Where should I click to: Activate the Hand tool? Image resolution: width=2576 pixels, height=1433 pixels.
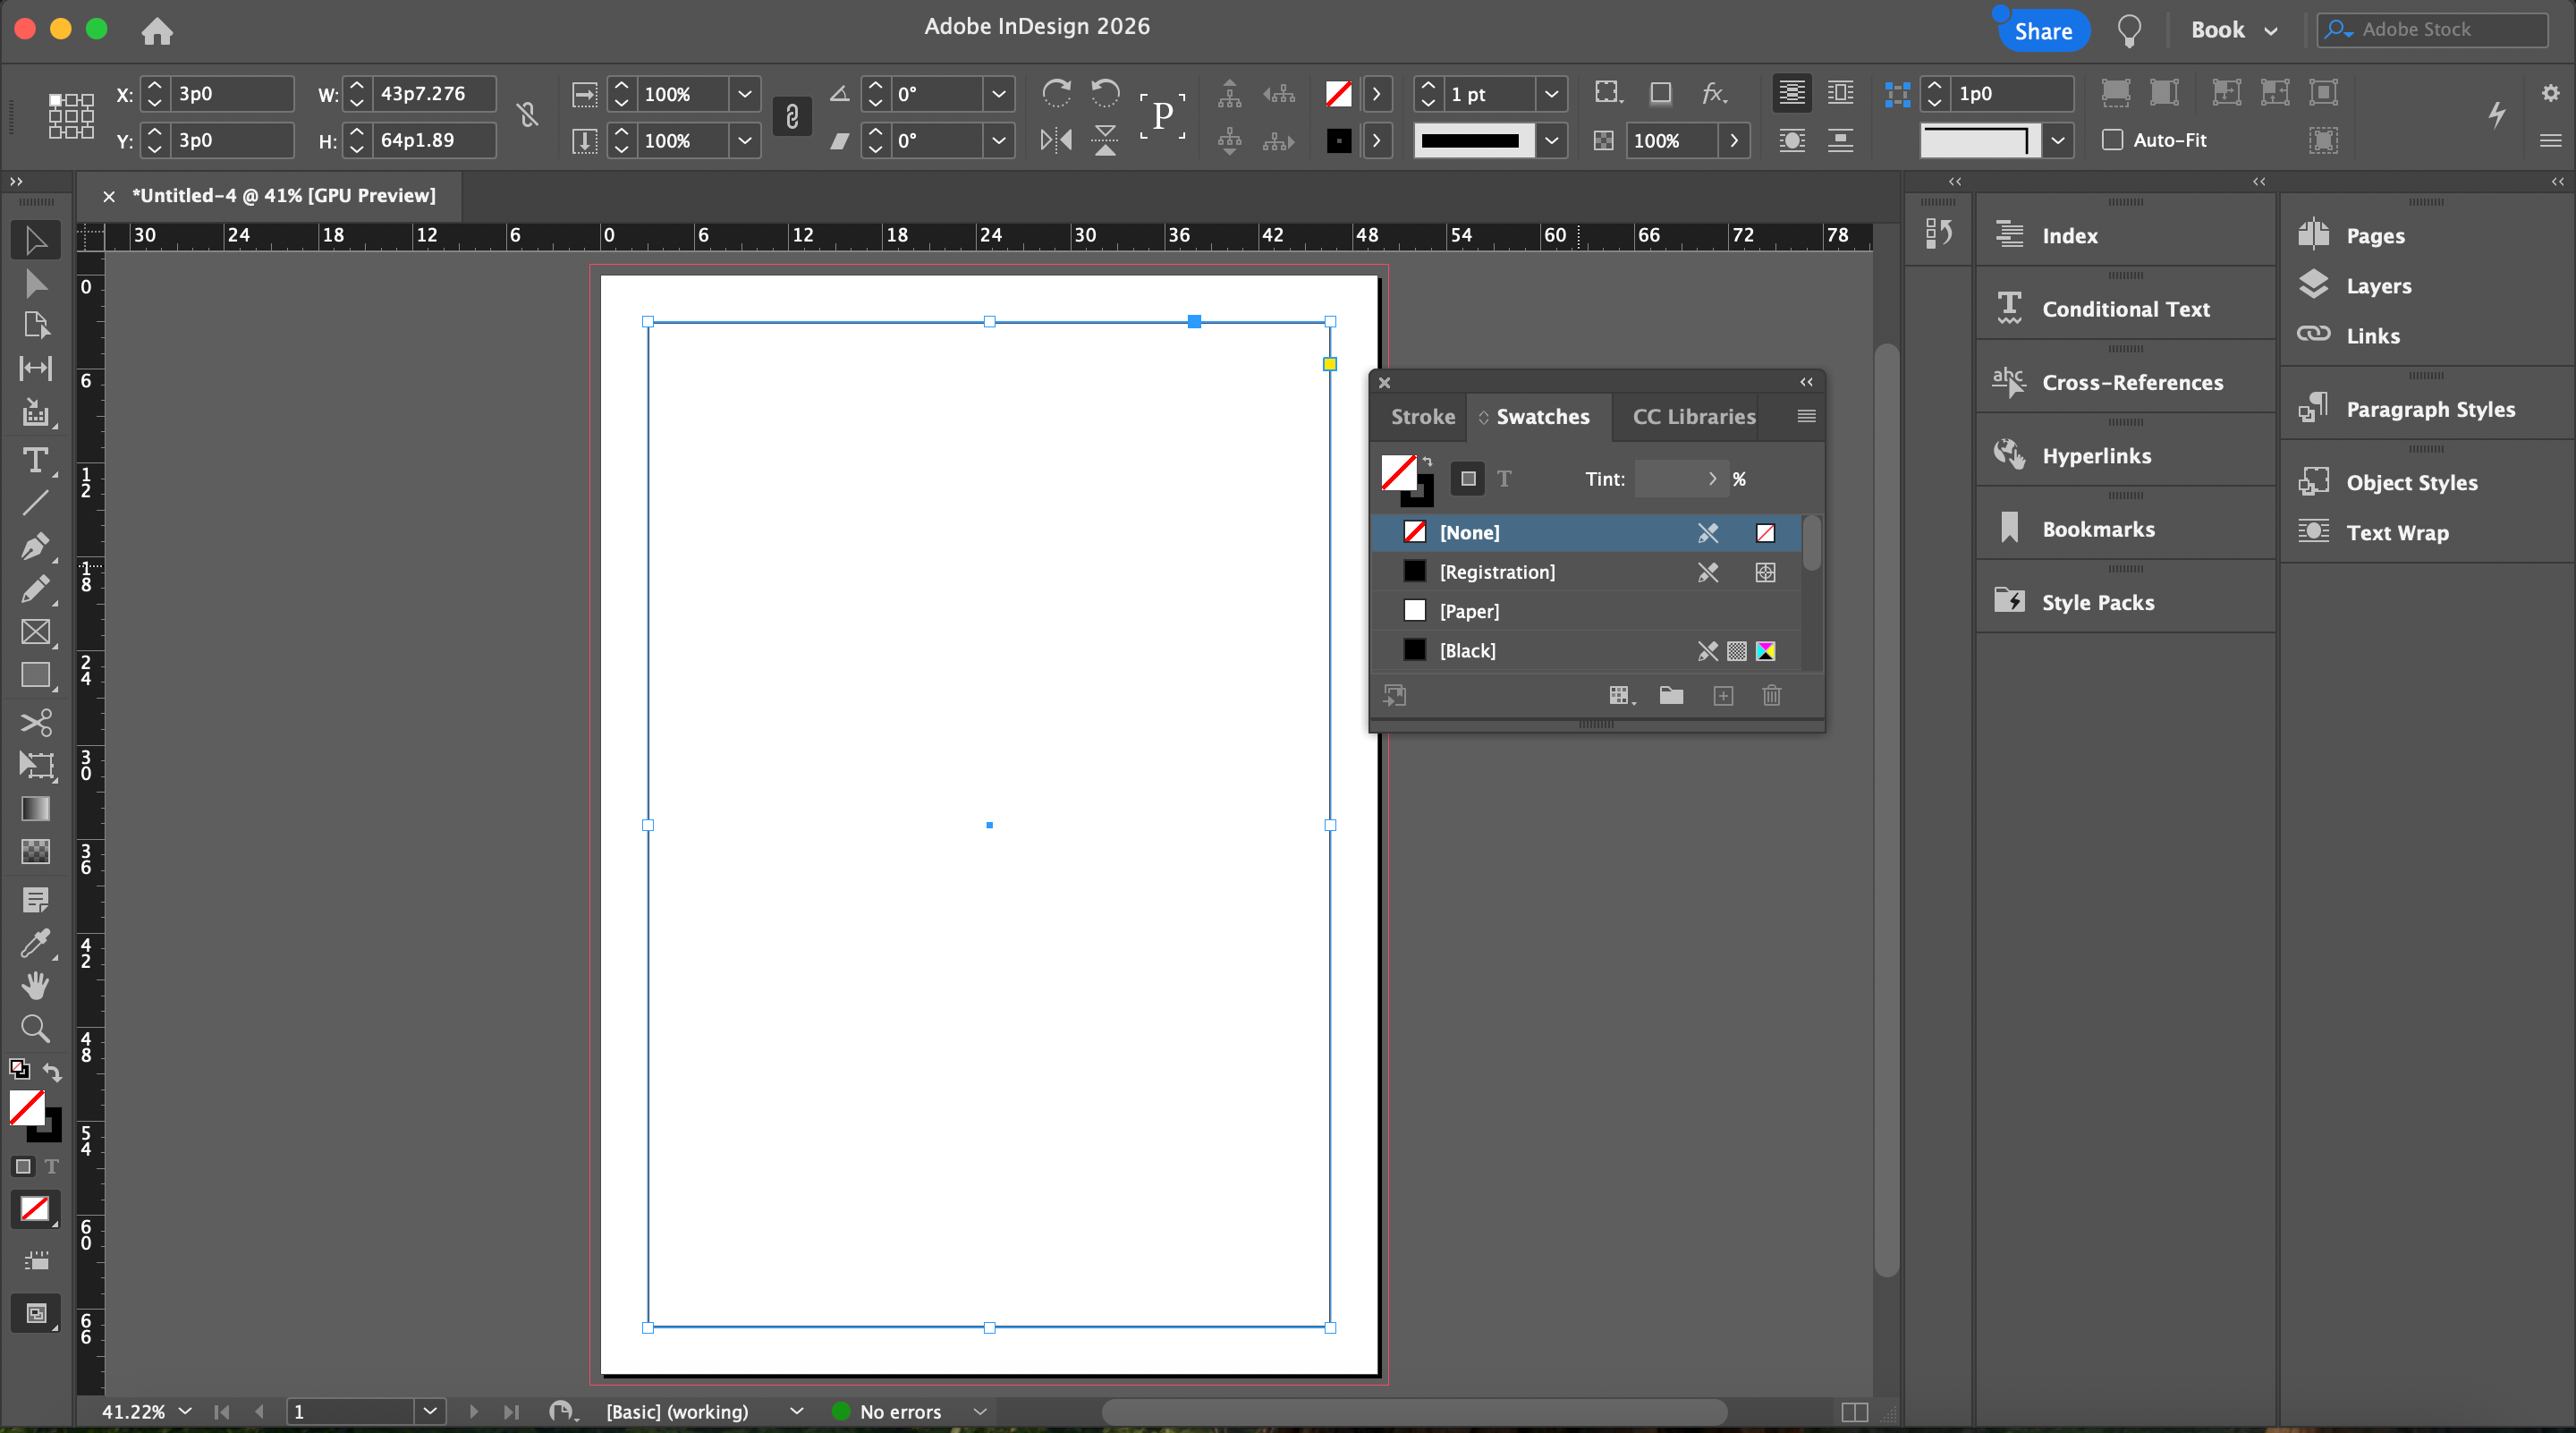(x=35, y=985)
